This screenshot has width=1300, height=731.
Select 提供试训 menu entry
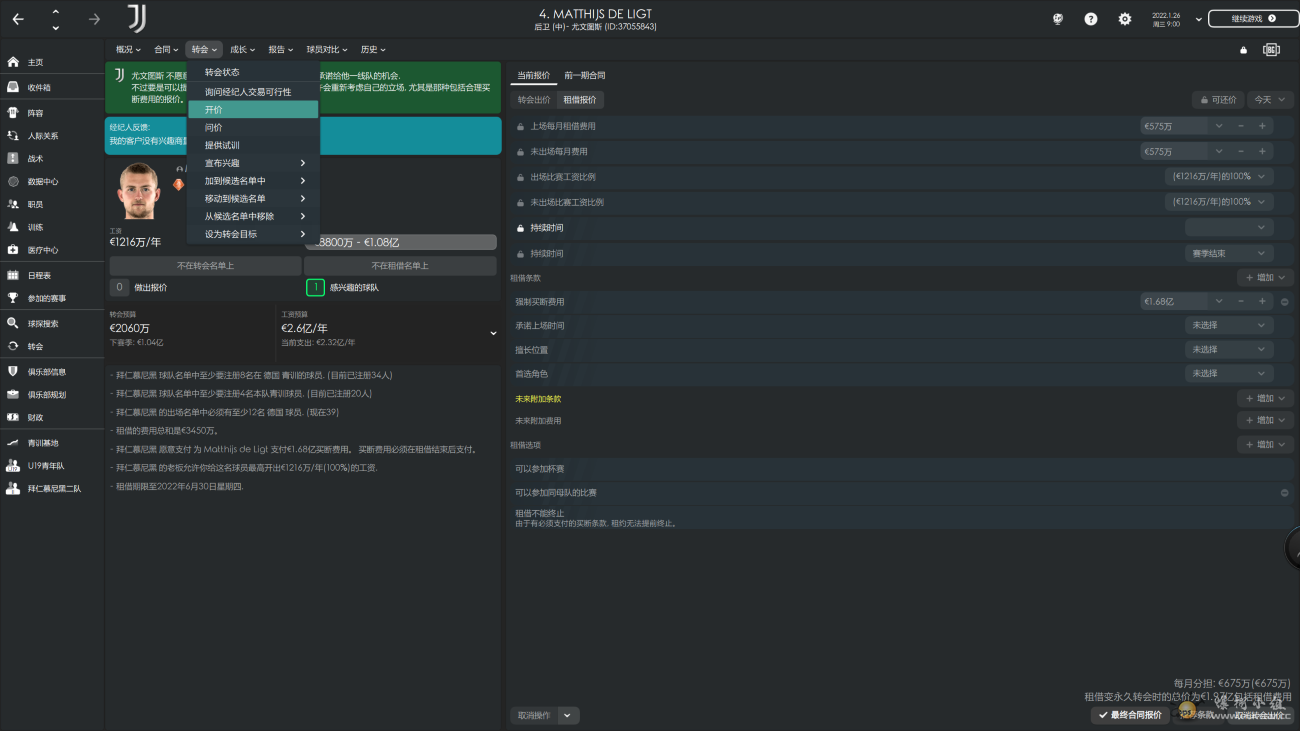pyautogui.click(x=253, y=146)
